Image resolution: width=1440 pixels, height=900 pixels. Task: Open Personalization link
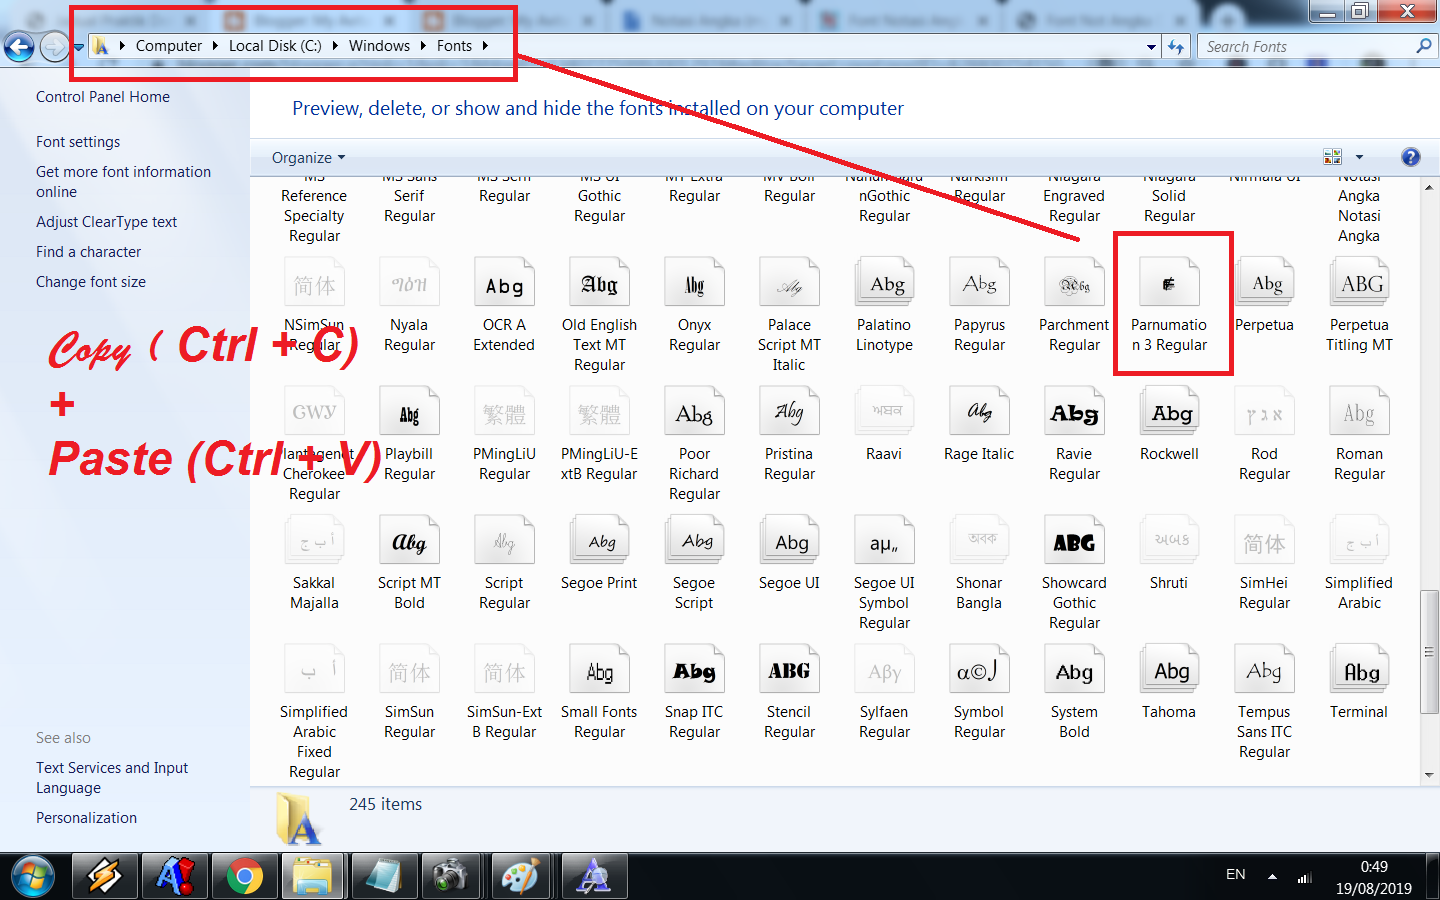click(86, 818)
